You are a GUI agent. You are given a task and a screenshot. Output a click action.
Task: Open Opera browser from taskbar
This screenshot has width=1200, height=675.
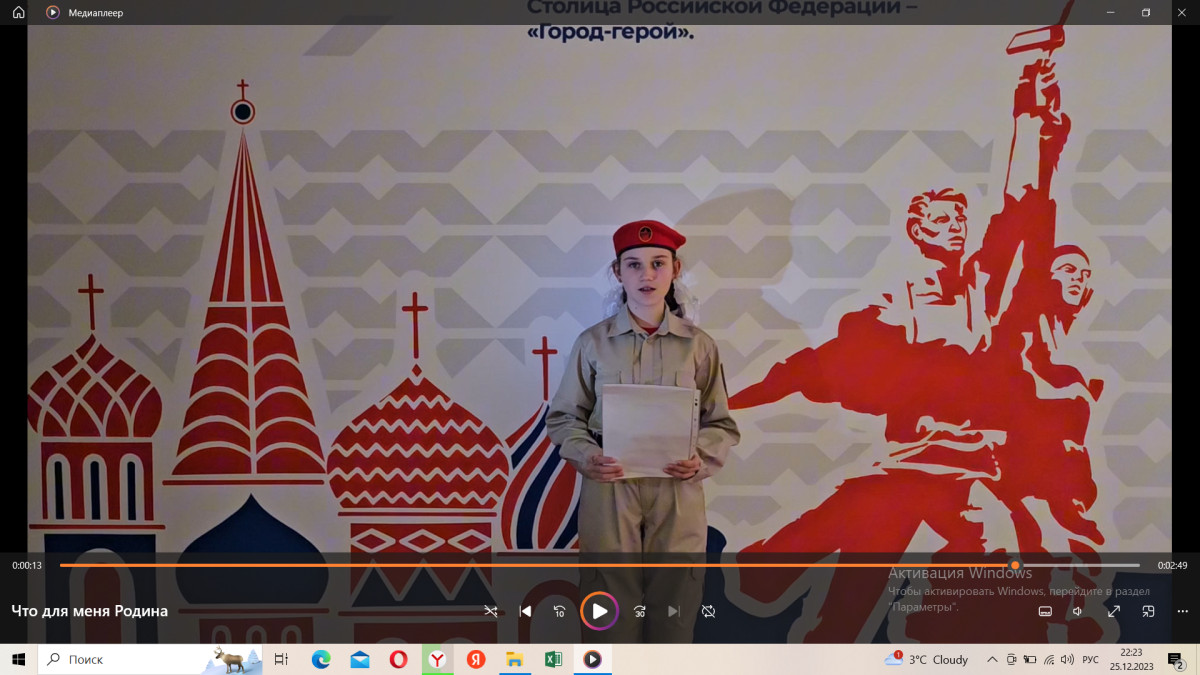pos(398,660)
